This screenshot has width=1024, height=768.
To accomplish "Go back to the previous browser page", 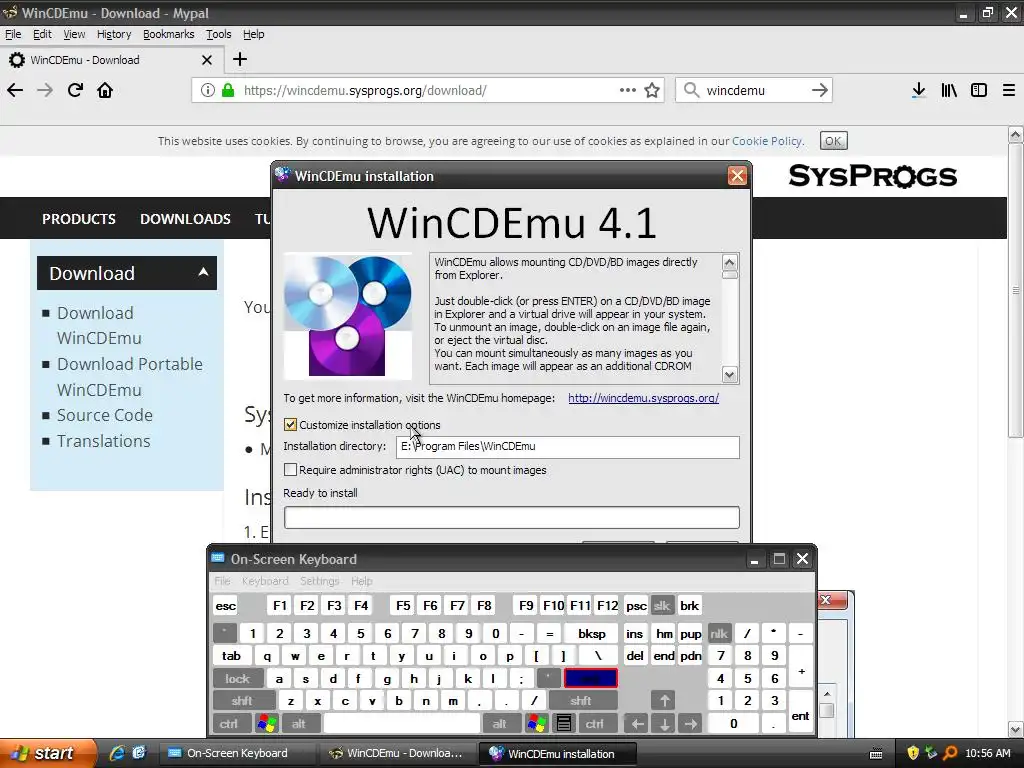I will 15,90.
